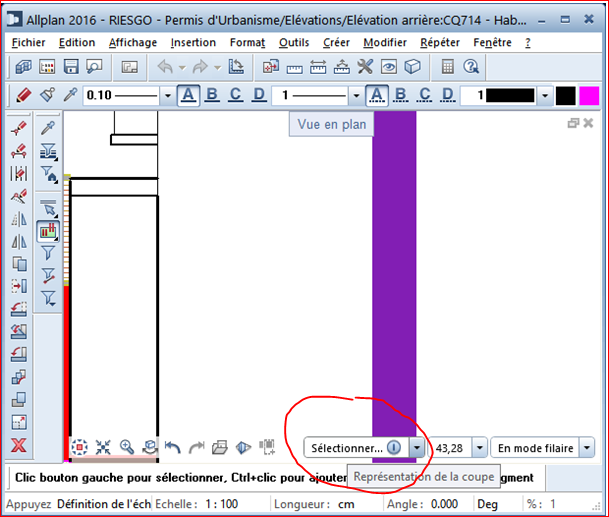Click the wrench and screwdriver tools icon

(x=365, y=67)
